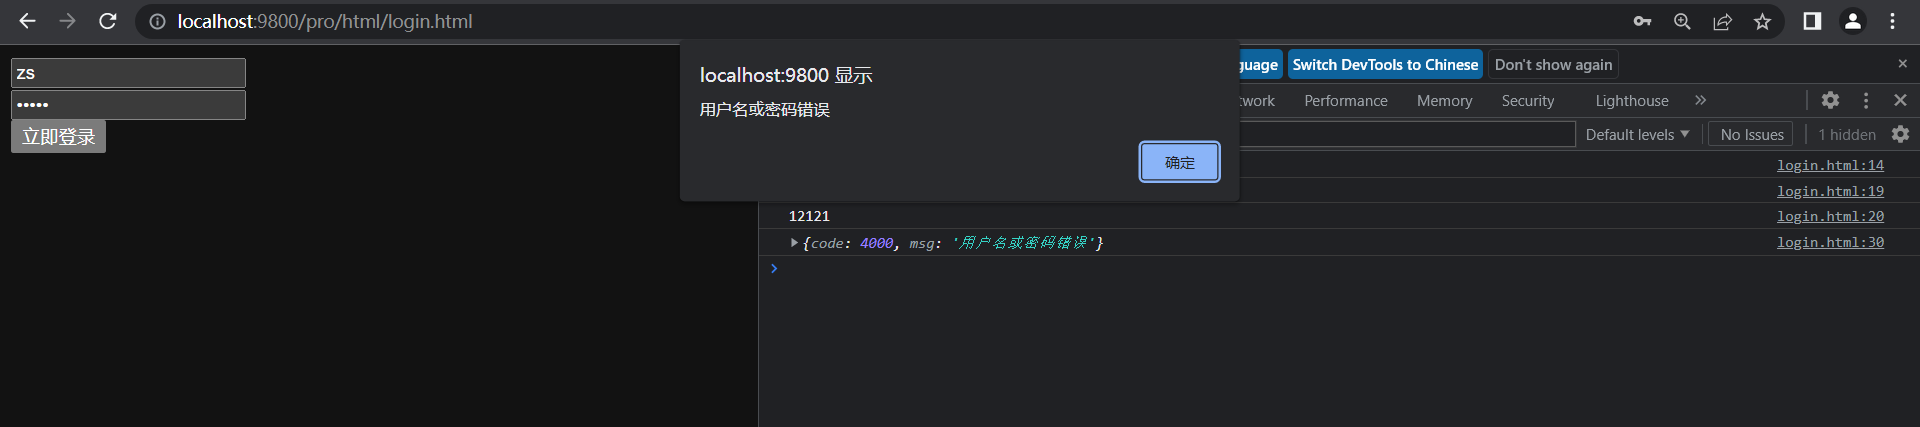Open DevTools customize three-dot menu
The image size is (1920, 427).
[x=1865, y=100]
